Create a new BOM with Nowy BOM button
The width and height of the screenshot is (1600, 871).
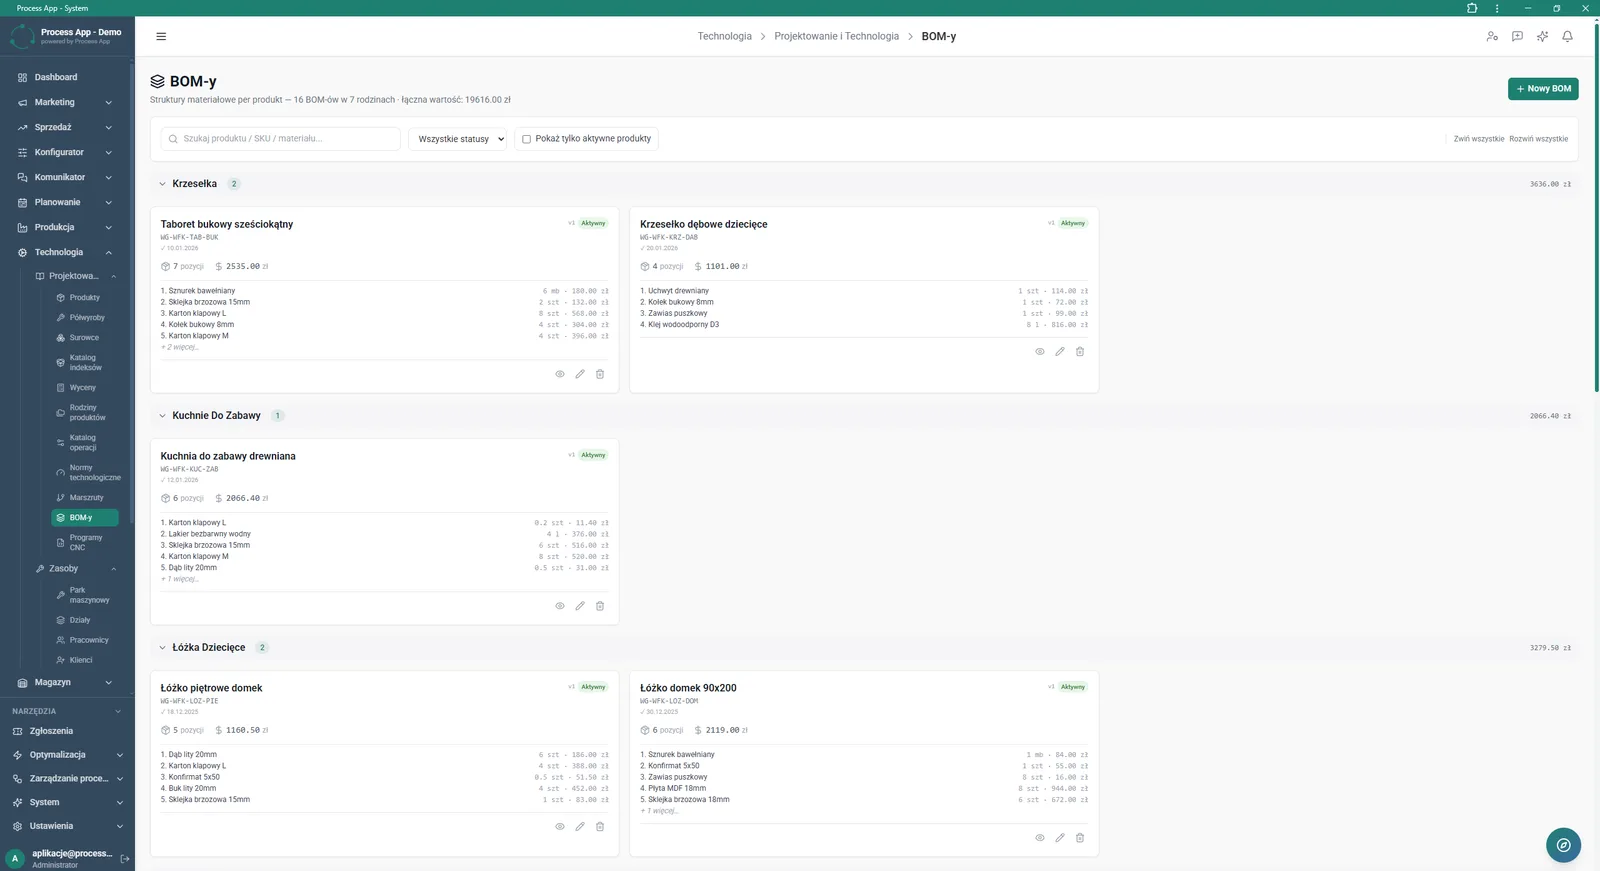1543,89
